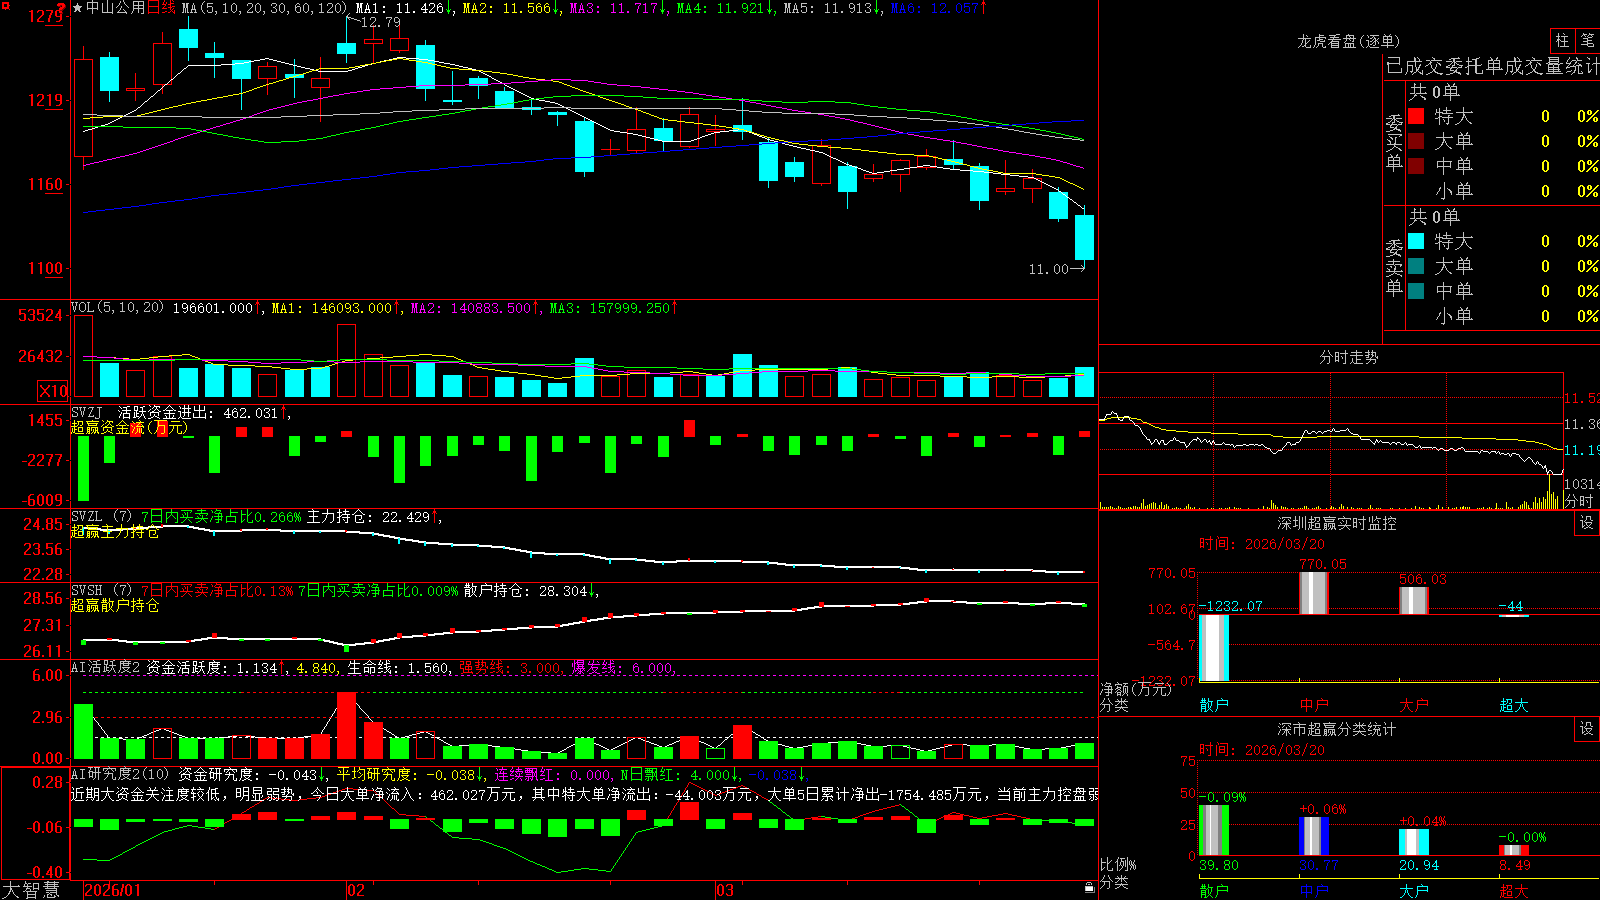1600x900 pixels.
Task: Click the cyan 大户 bar valued 20.94
Action: 1414,842
